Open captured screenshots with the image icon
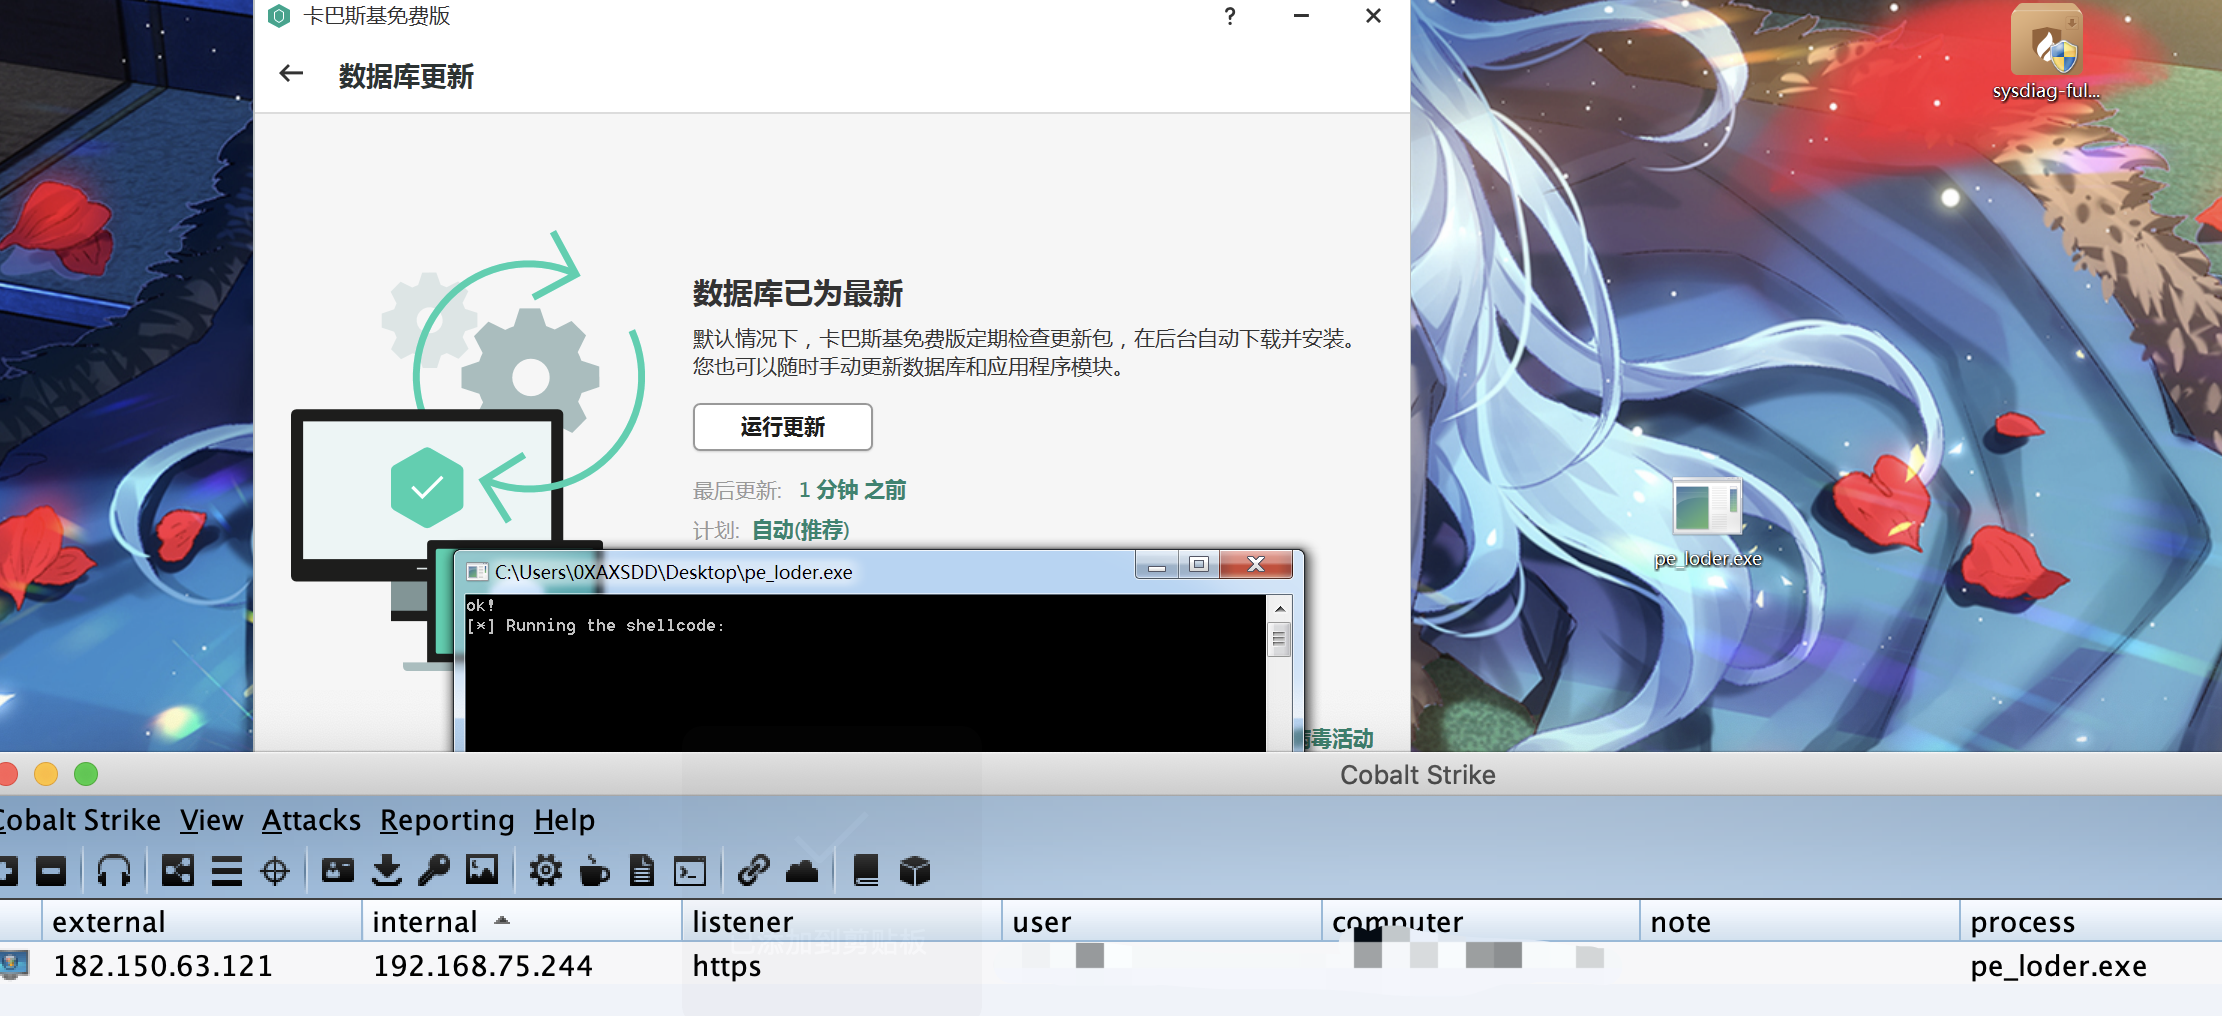 pos(482,870)
